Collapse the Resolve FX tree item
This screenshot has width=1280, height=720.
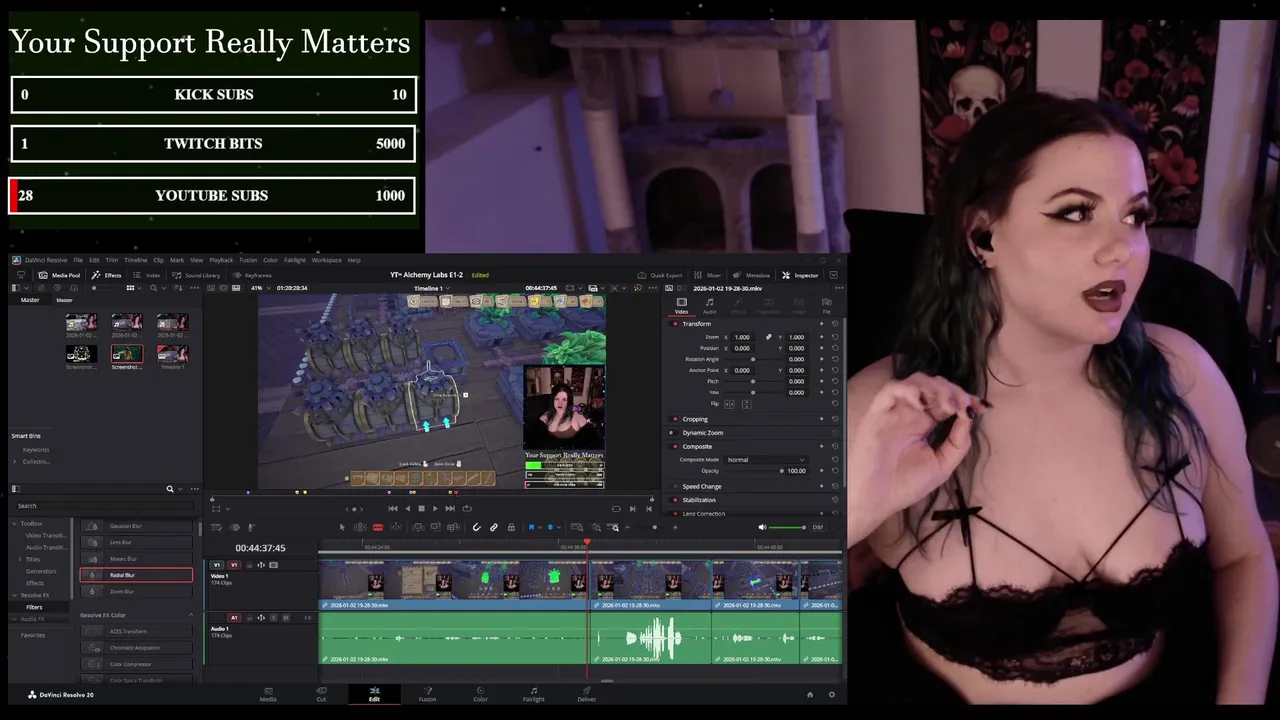tap(15, 595)
